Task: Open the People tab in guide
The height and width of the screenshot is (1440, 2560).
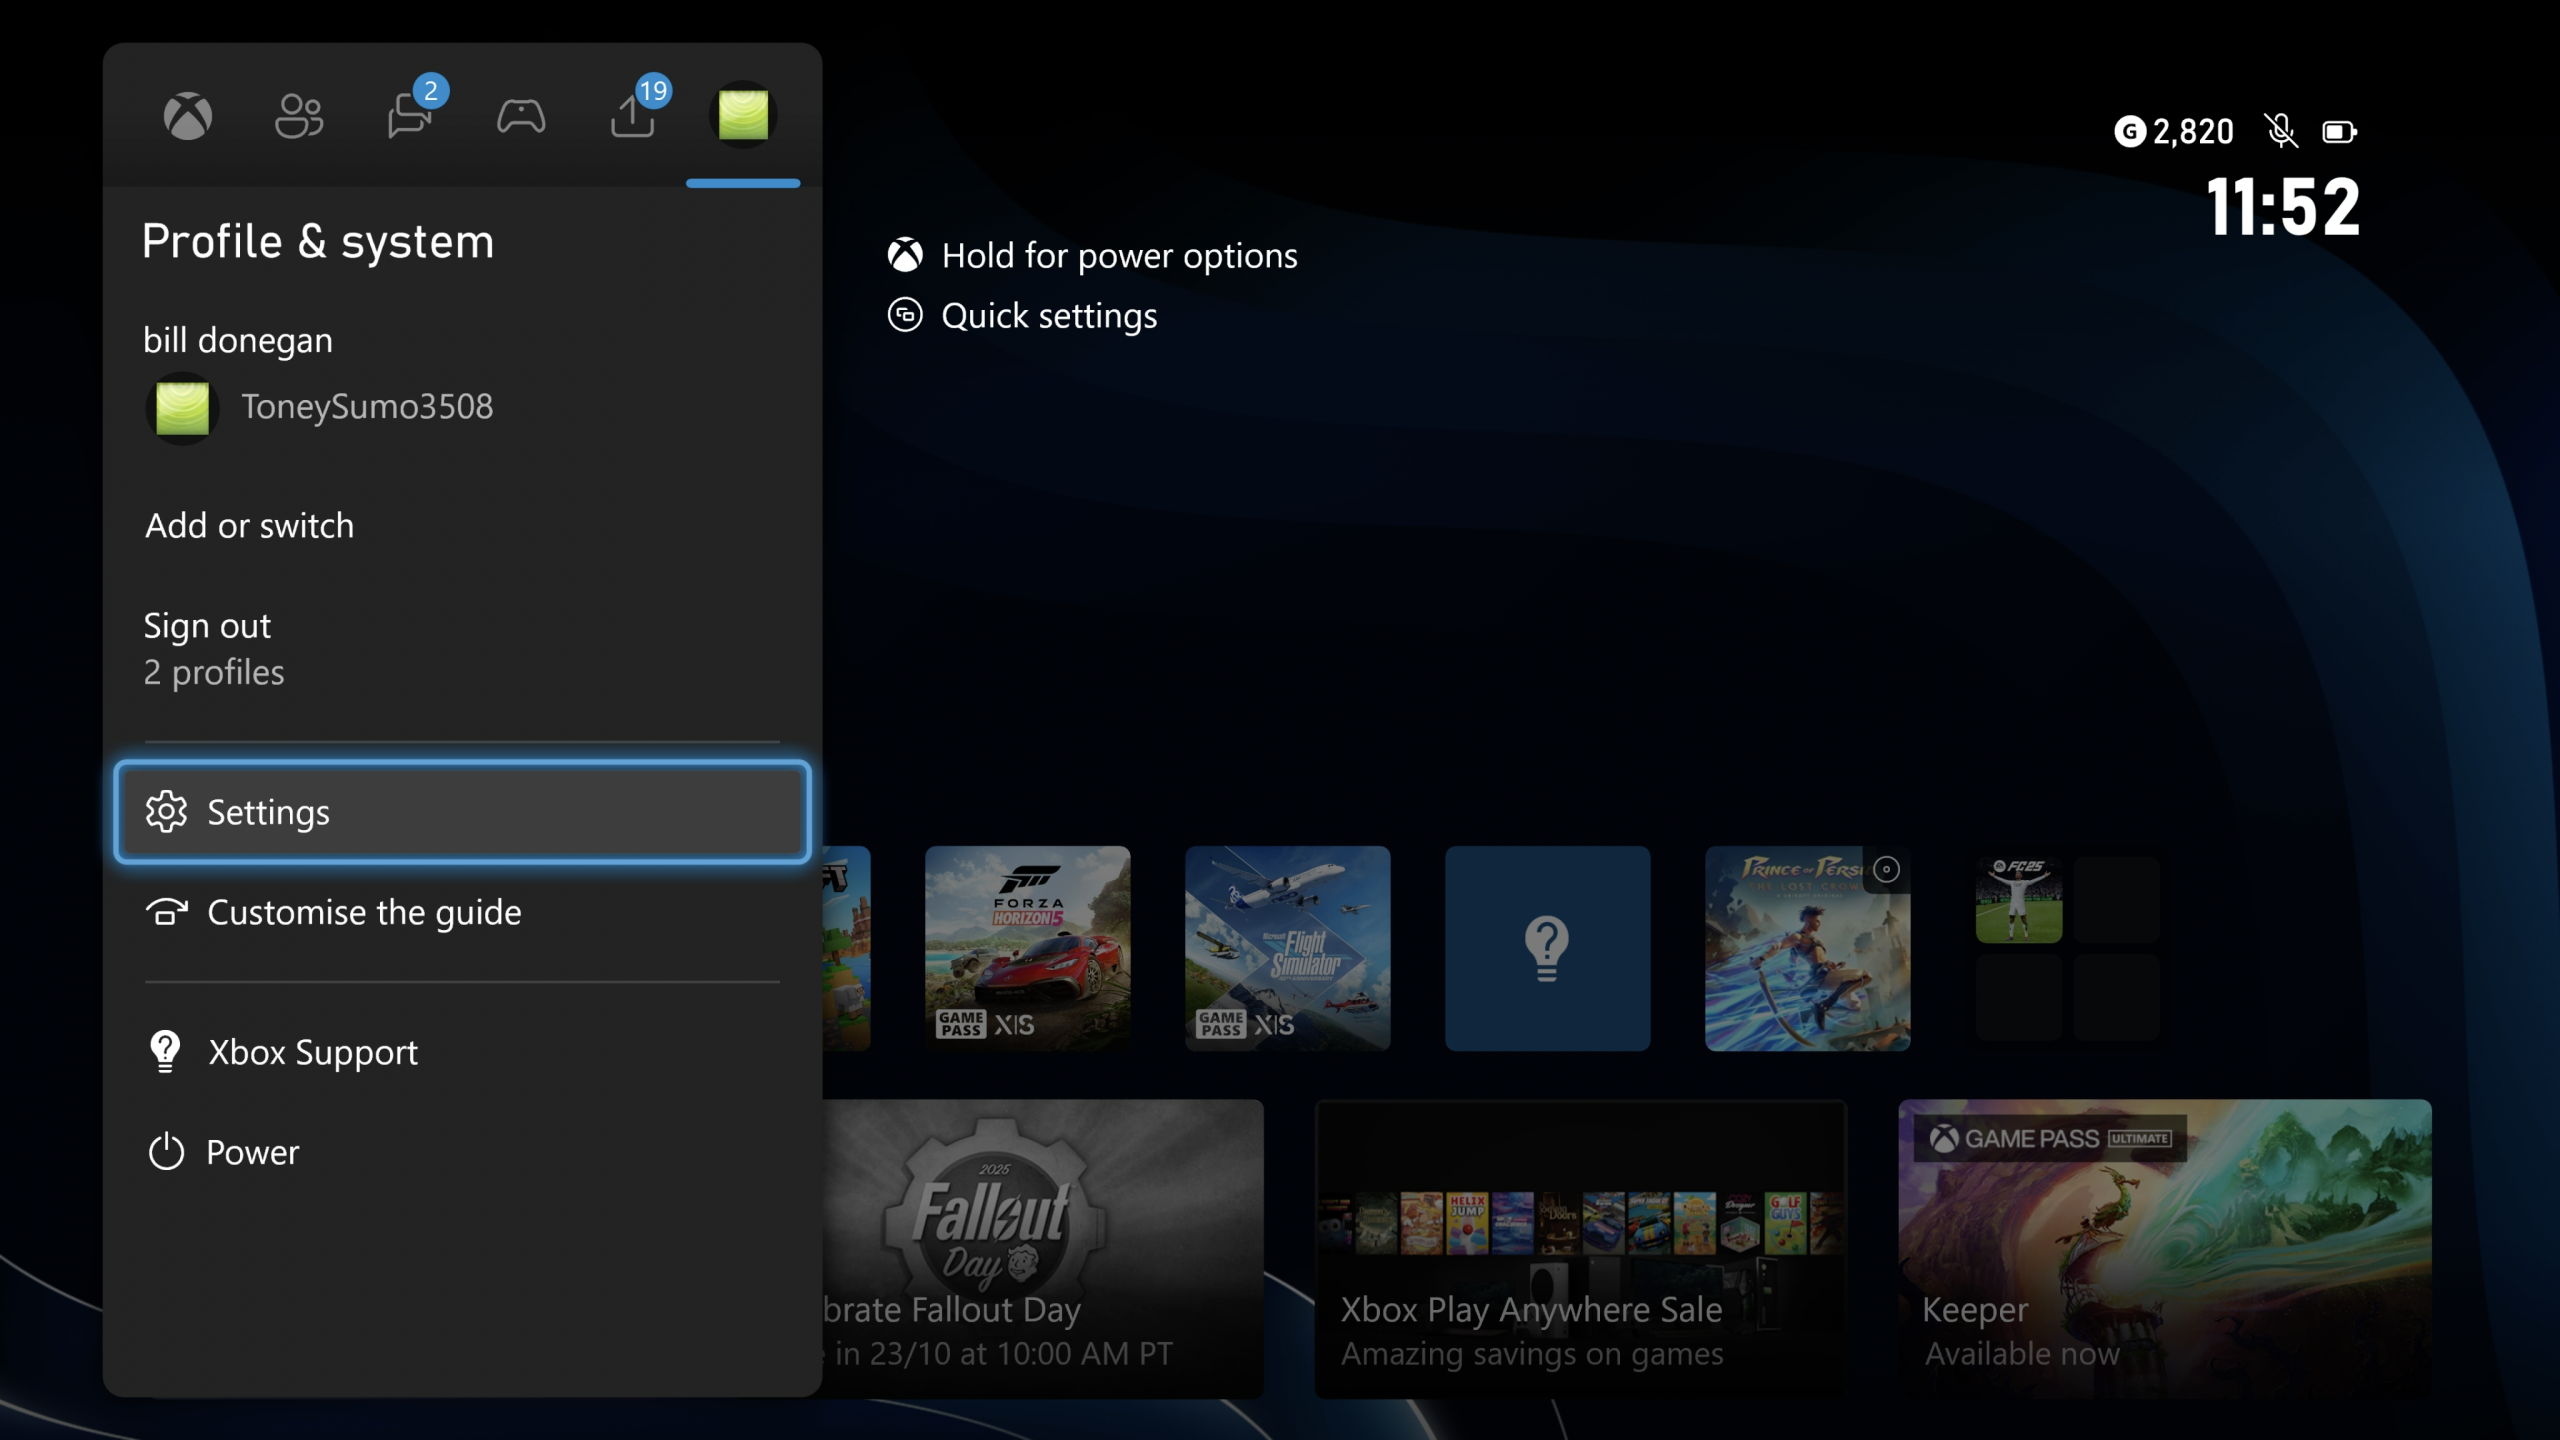Action: [x=299, y=116]
